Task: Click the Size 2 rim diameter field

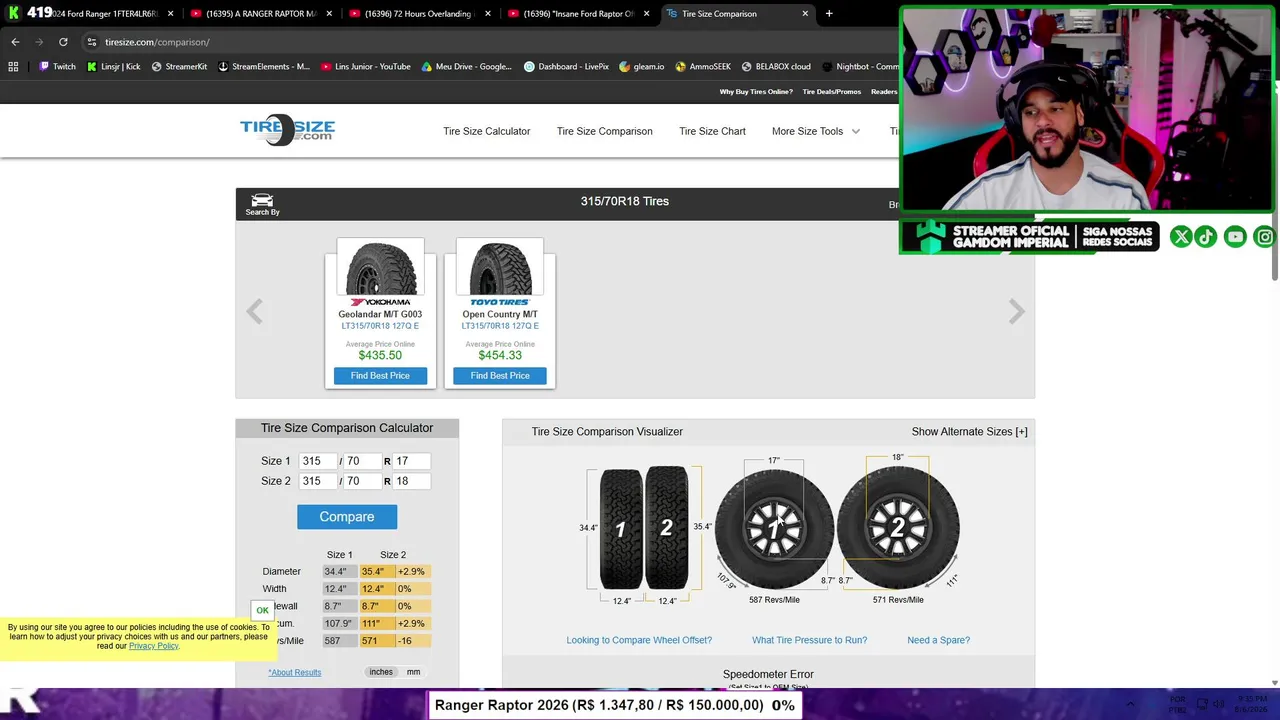Action: pos(412,481)
